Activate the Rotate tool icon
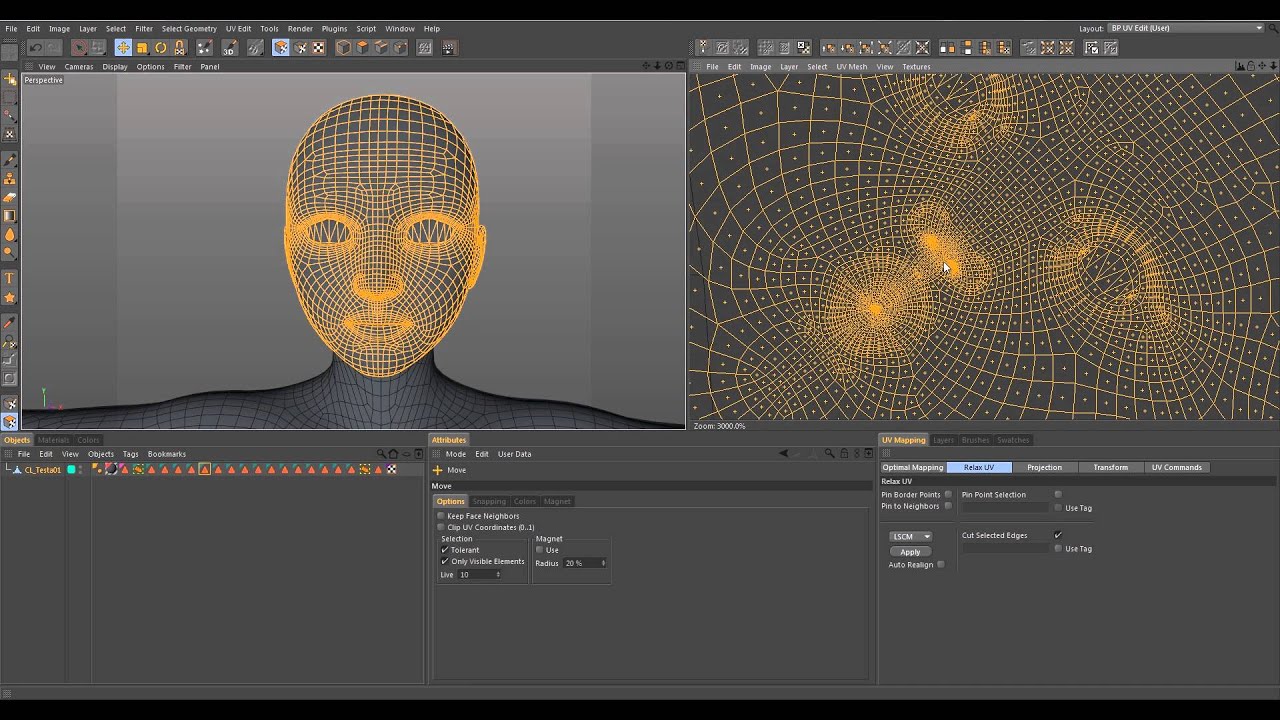The image size is (1280, 720). (x=160, y=48)
